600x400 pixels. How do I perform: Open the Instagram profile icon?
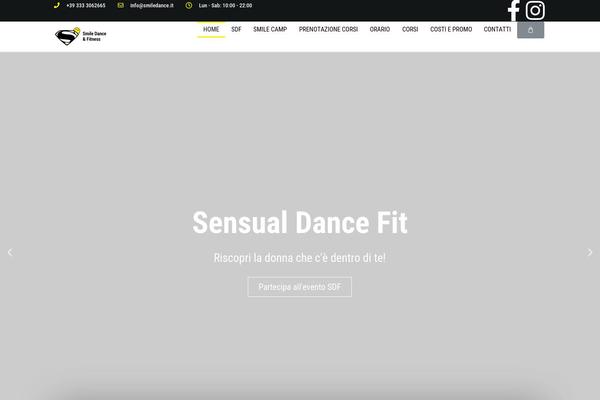click(535, 11)
